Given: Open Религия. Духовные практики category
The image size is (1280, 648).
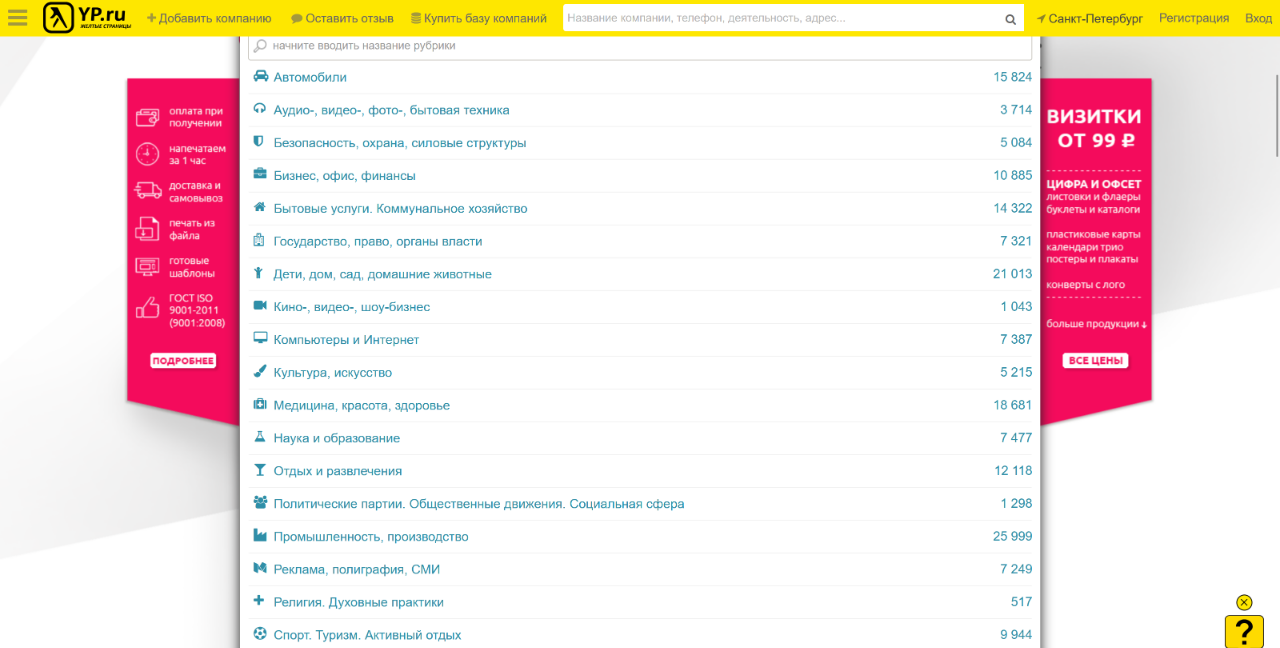Looking at the screenshot, I should pos(359,602).
